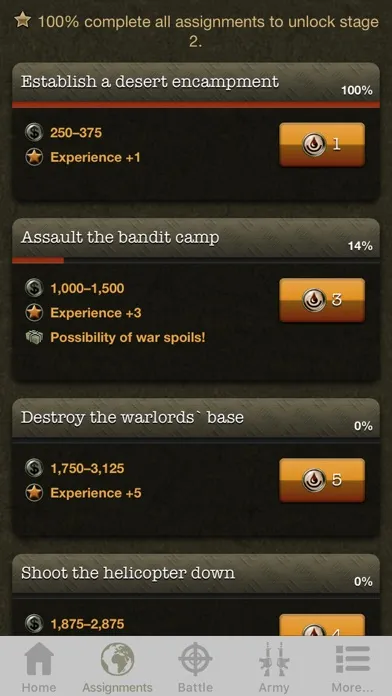Click the coin icon next to 1,750–3,125
The height and width of the screenshot is (696, 392).
click(34, 468)
